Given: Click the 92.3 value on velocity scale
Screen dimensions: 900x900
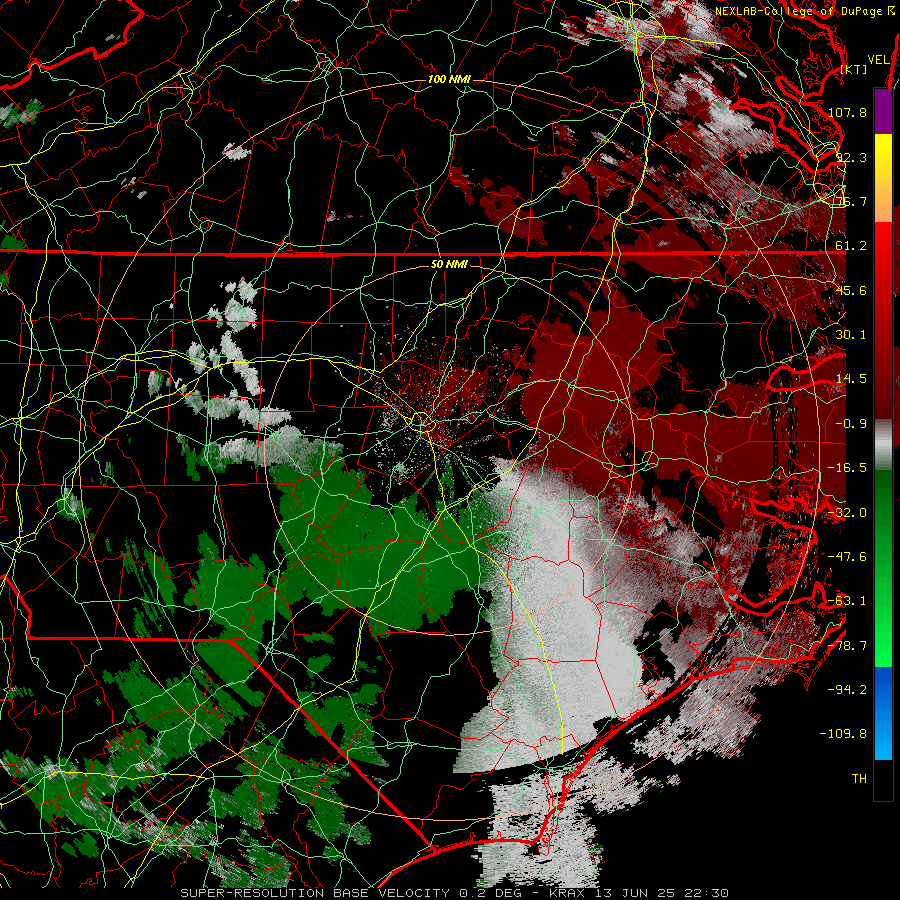Looking at the screenshot, I should coord(851,157).
